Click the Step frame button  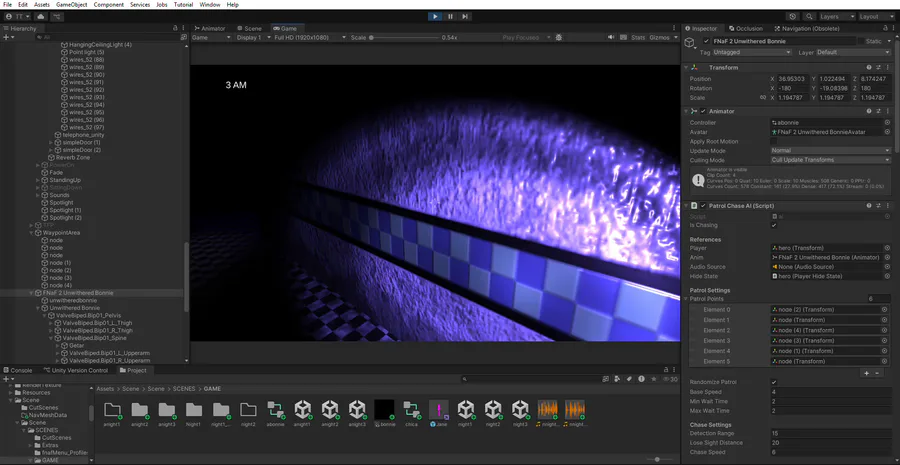465,16
